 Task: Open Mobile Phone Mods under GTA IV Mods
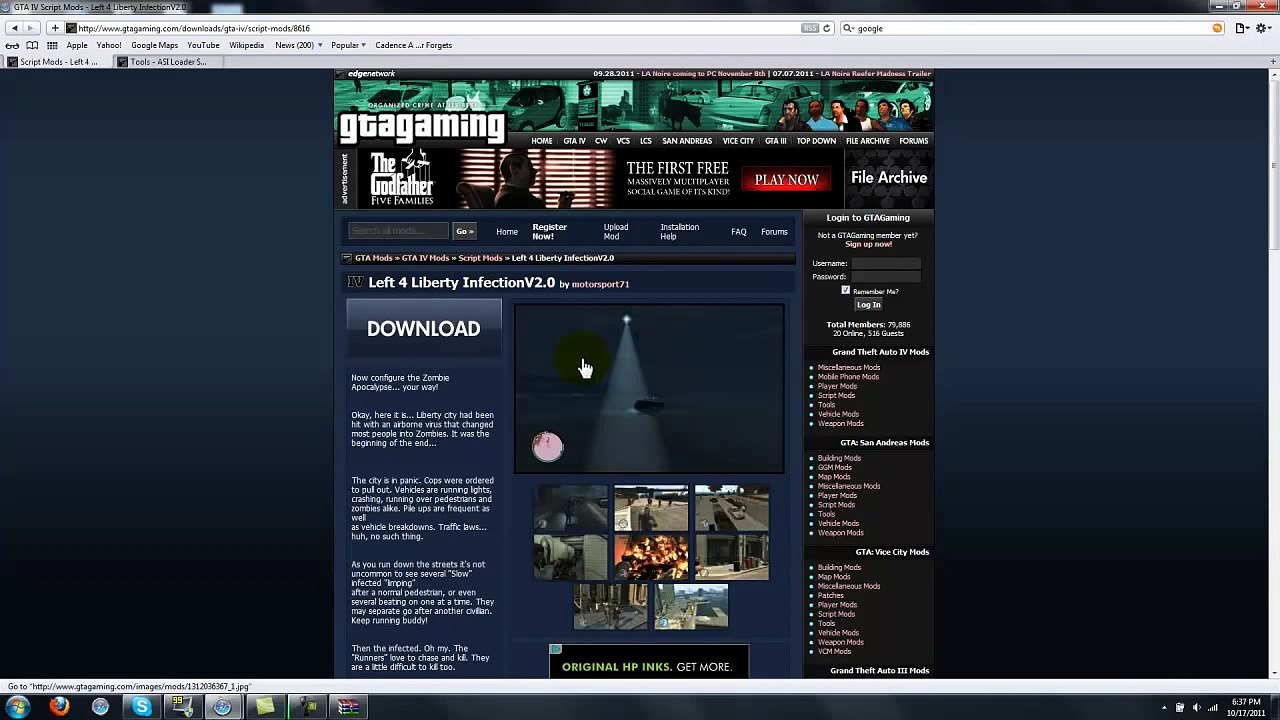848,377
